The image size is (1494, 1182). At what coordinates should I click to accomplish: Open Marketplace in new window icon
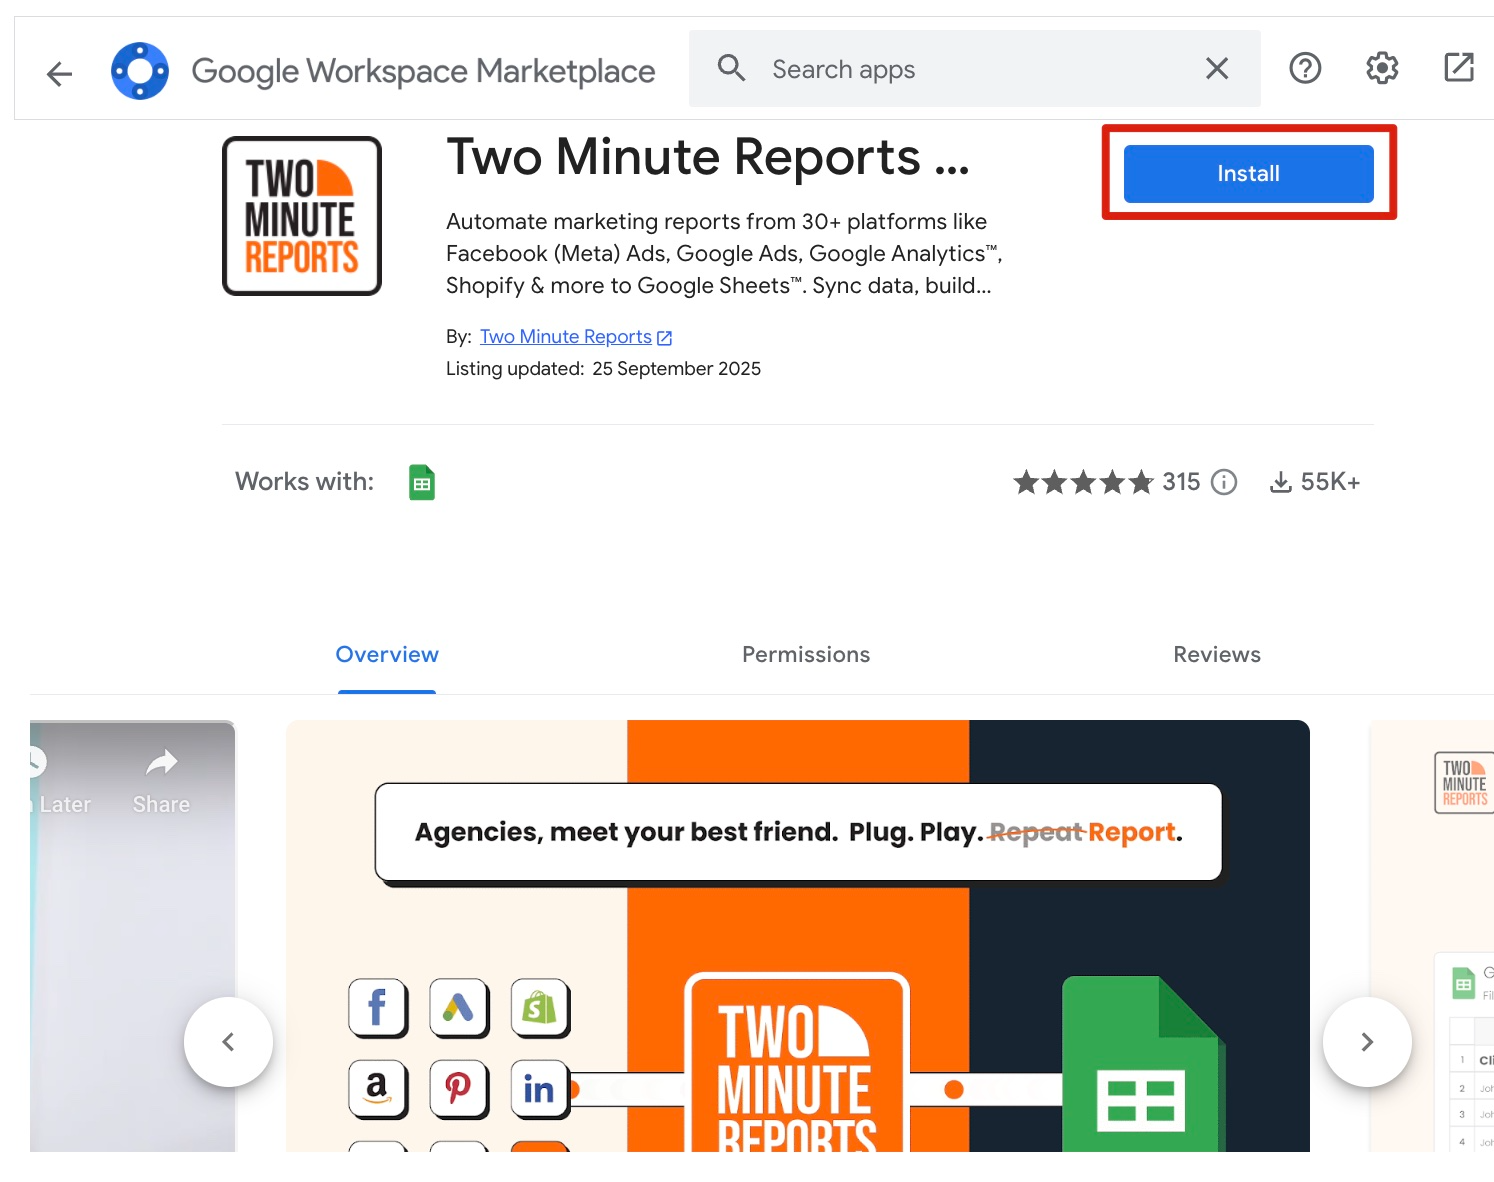pos(1459,68)
